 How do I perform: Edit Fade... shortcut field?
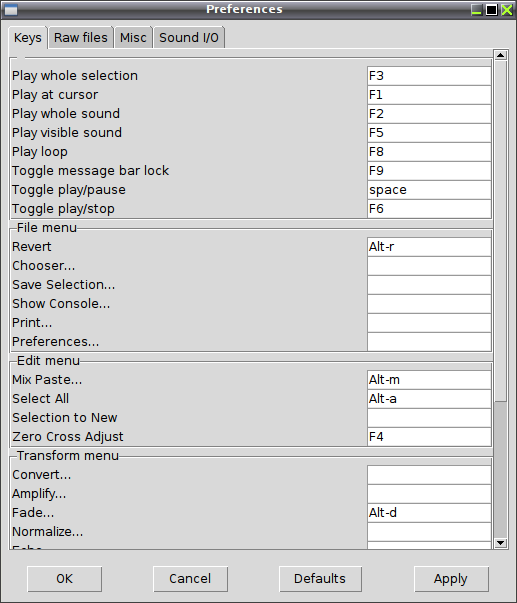[429, 513]
